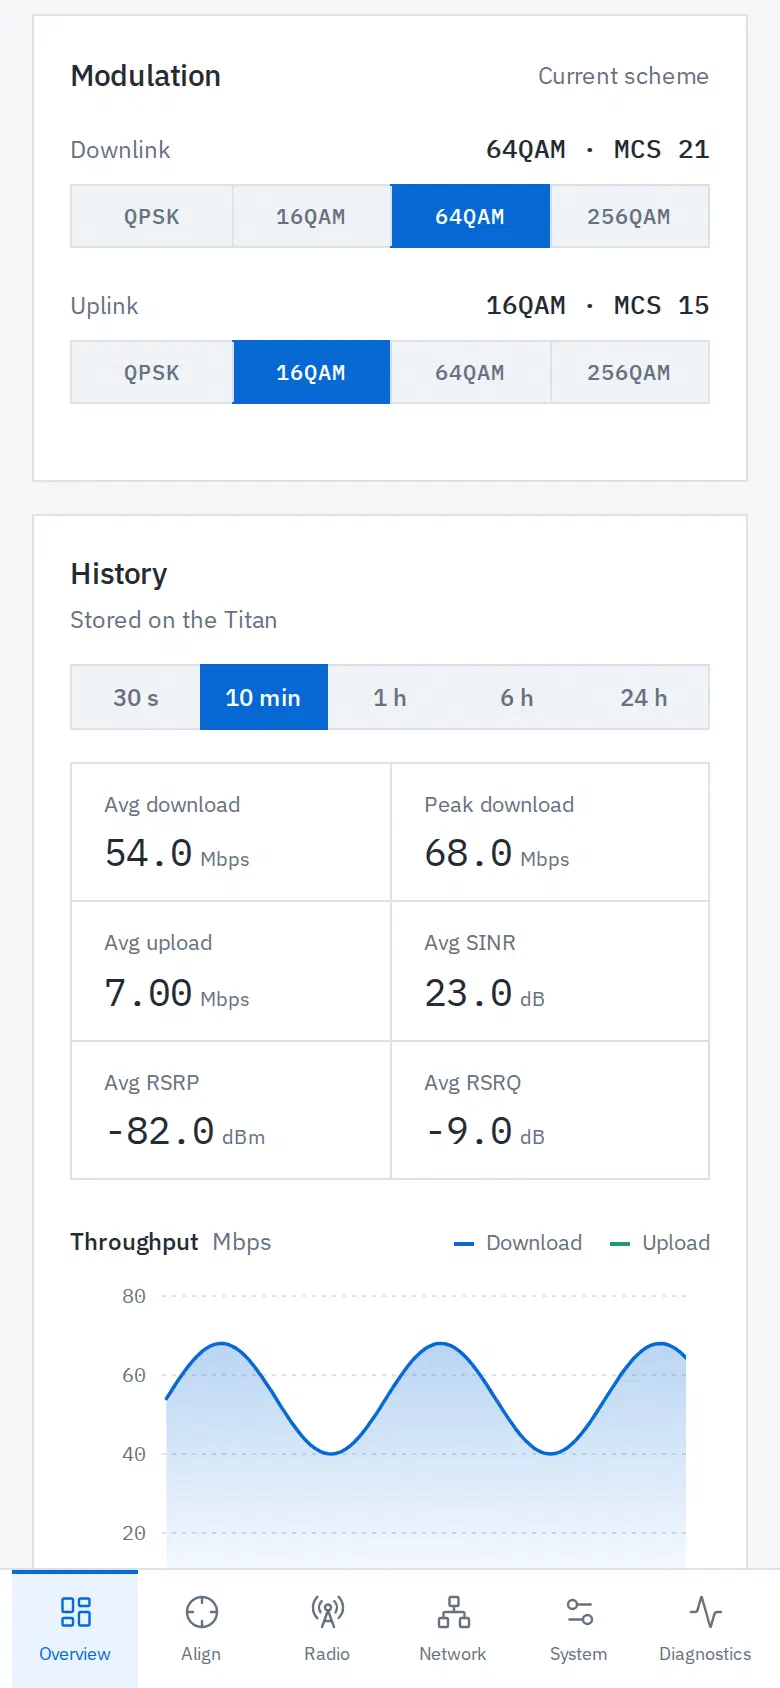Screen dimensions: 780x1688
Task: Open the Network topology icon
Action: [453, 1612]
